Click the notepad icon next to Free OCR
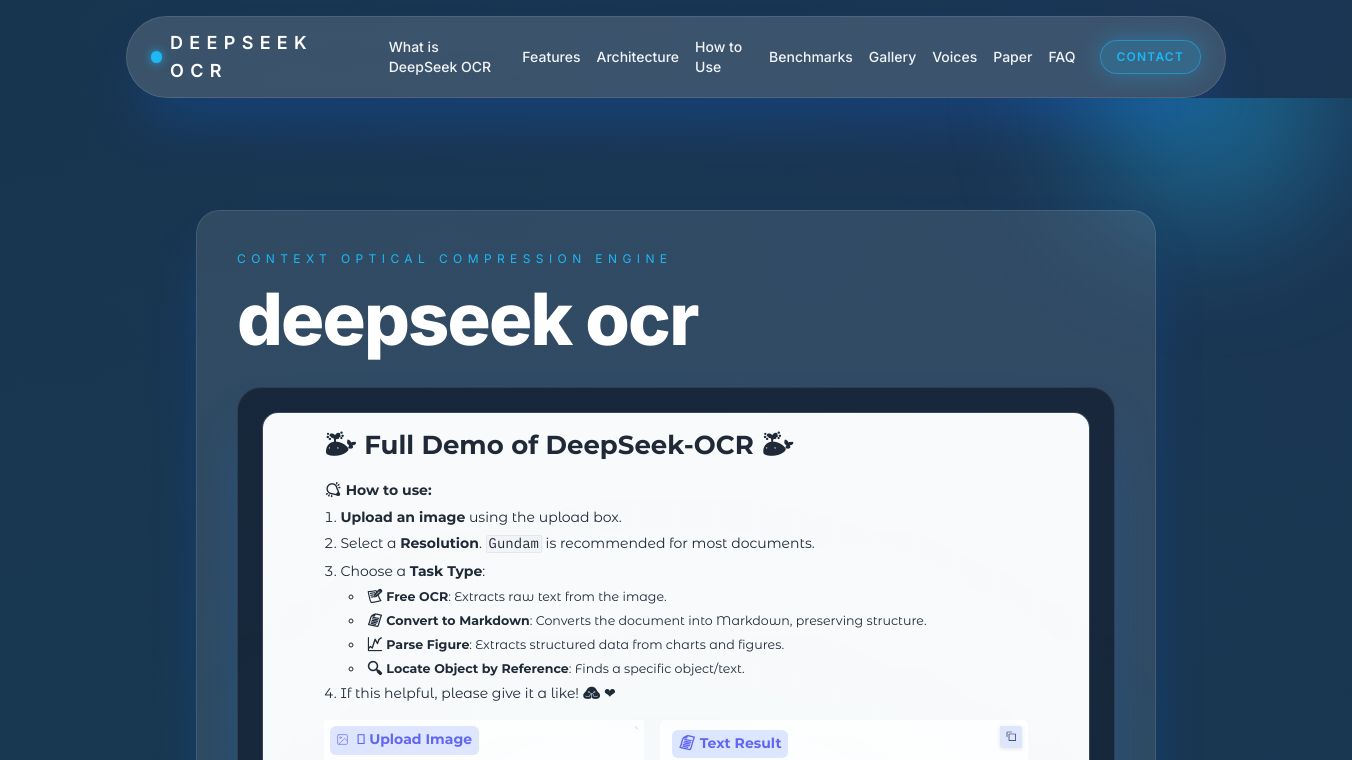1352x760 pixels. click(375, 596)
